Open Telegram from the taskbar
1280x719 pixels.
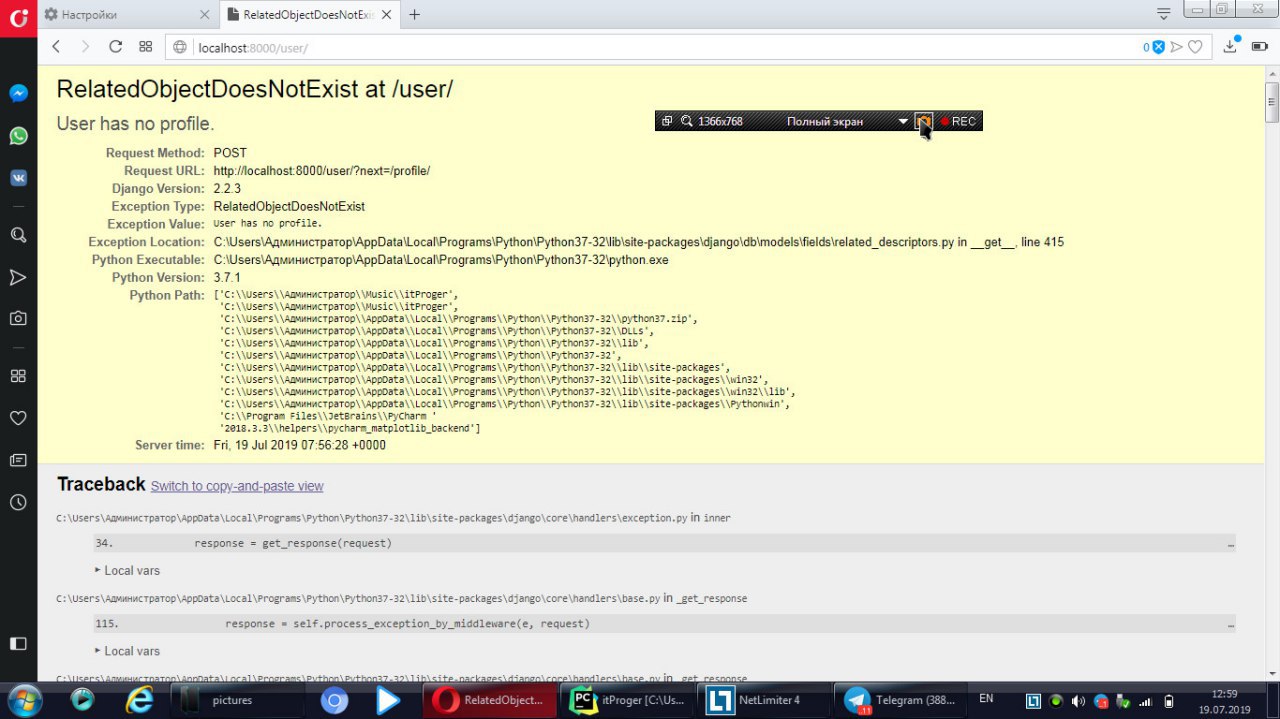(x=902, y=700)
